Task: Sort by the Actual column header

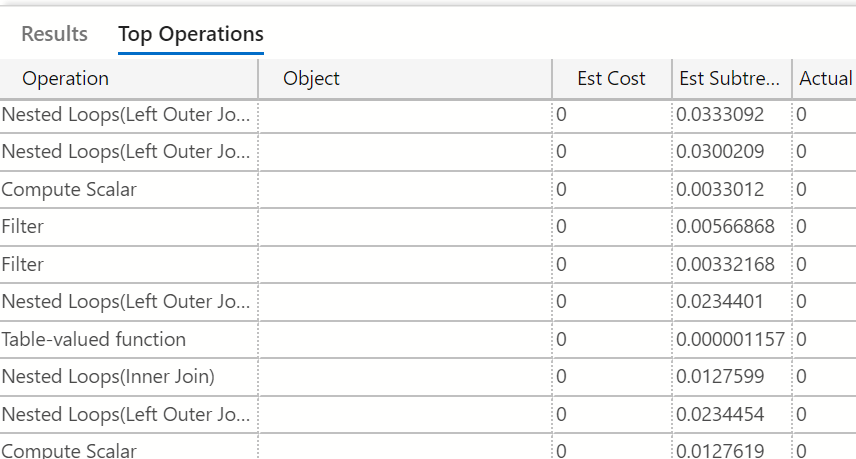Action: 825,79
